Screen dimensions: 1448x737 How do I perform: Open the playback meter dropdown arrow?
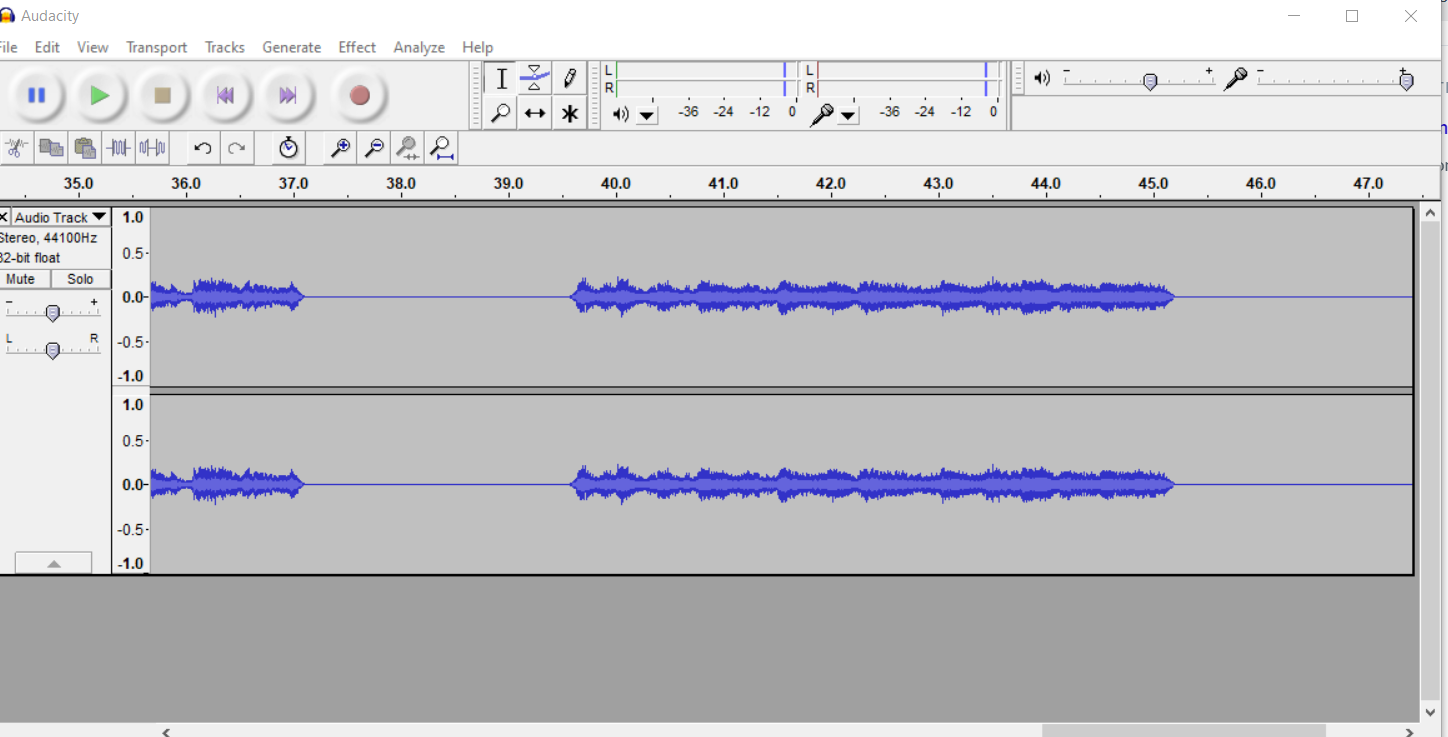pos(647,116)
